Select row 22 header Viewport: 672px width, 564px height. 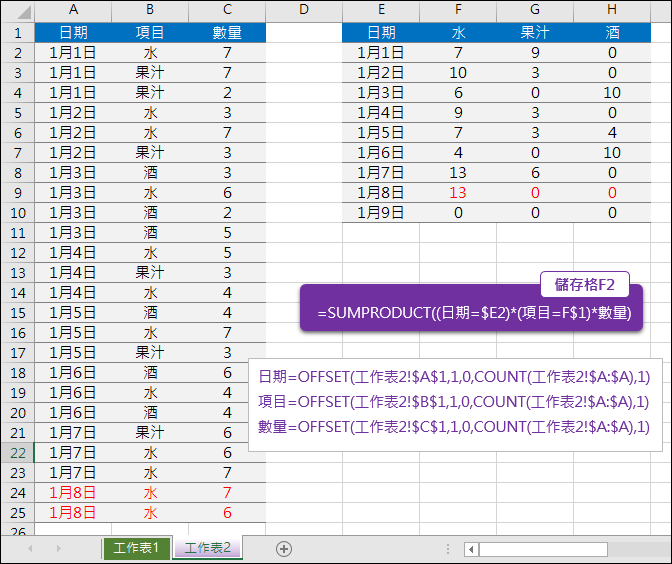(x=18, y=453)
